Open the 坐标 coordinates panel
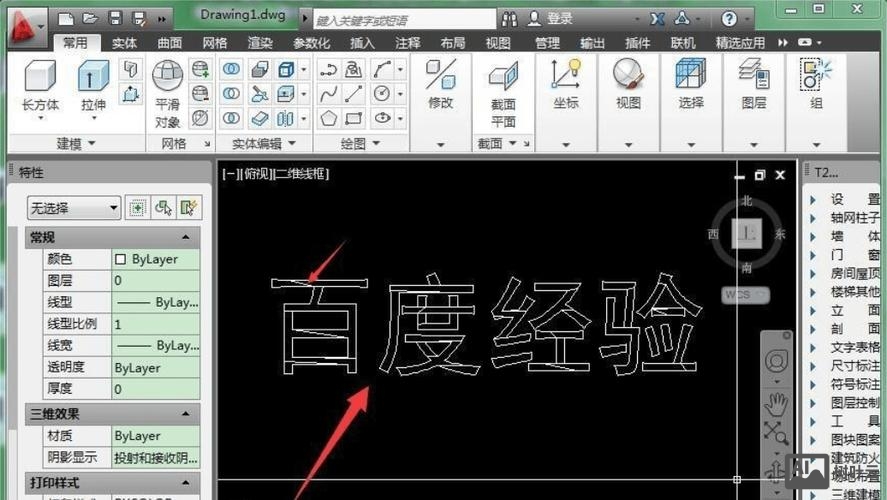 coord(566,84)
